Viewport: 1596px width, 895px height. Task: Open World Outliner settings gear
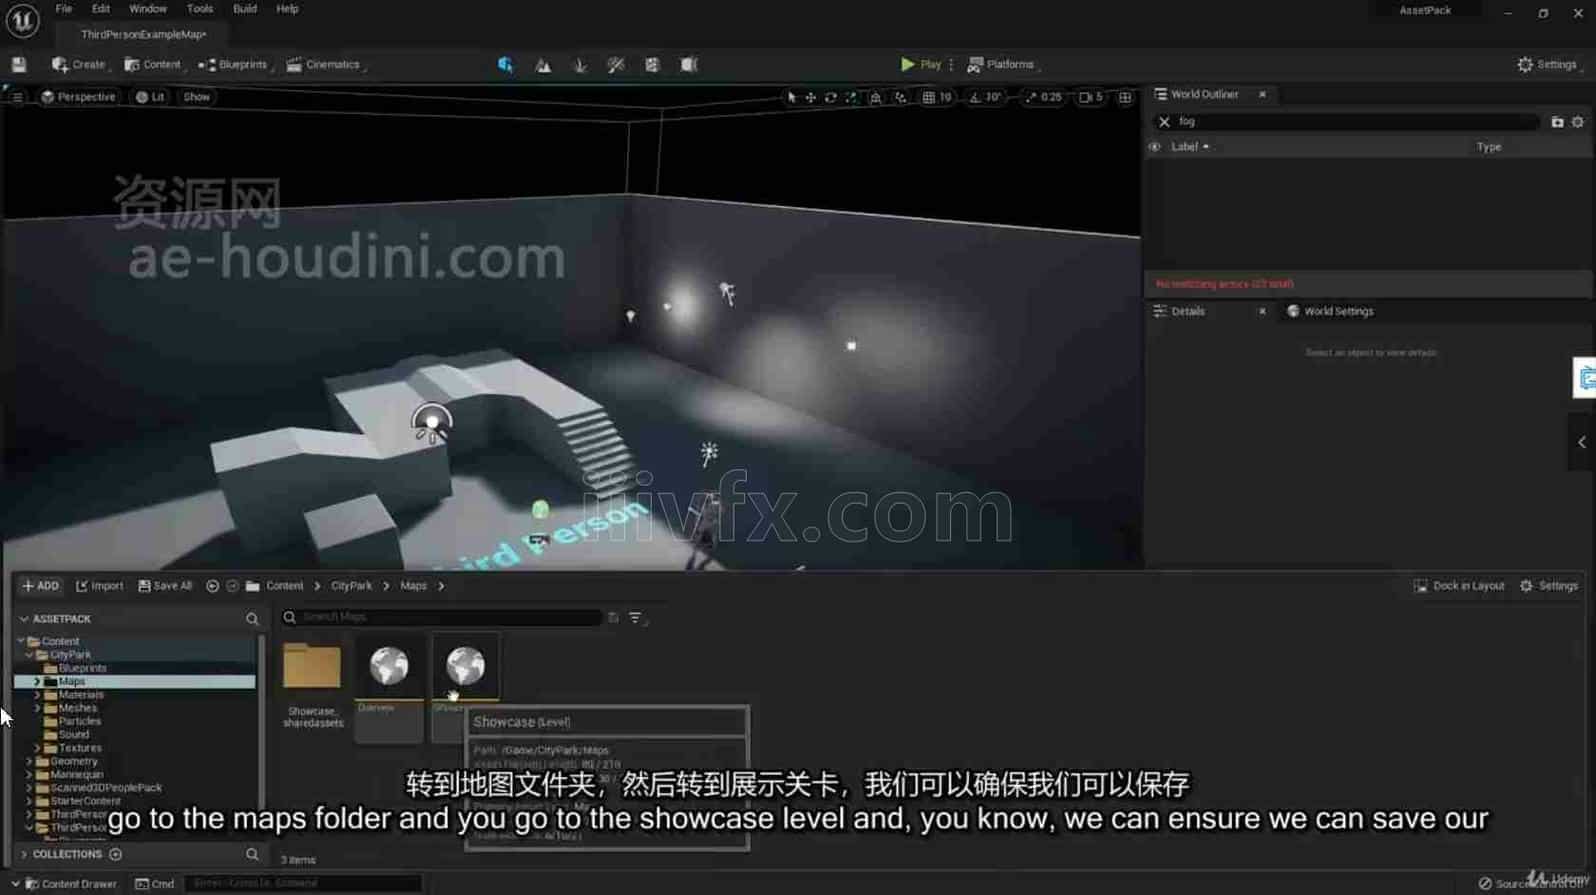click(x=1578, y=122)
